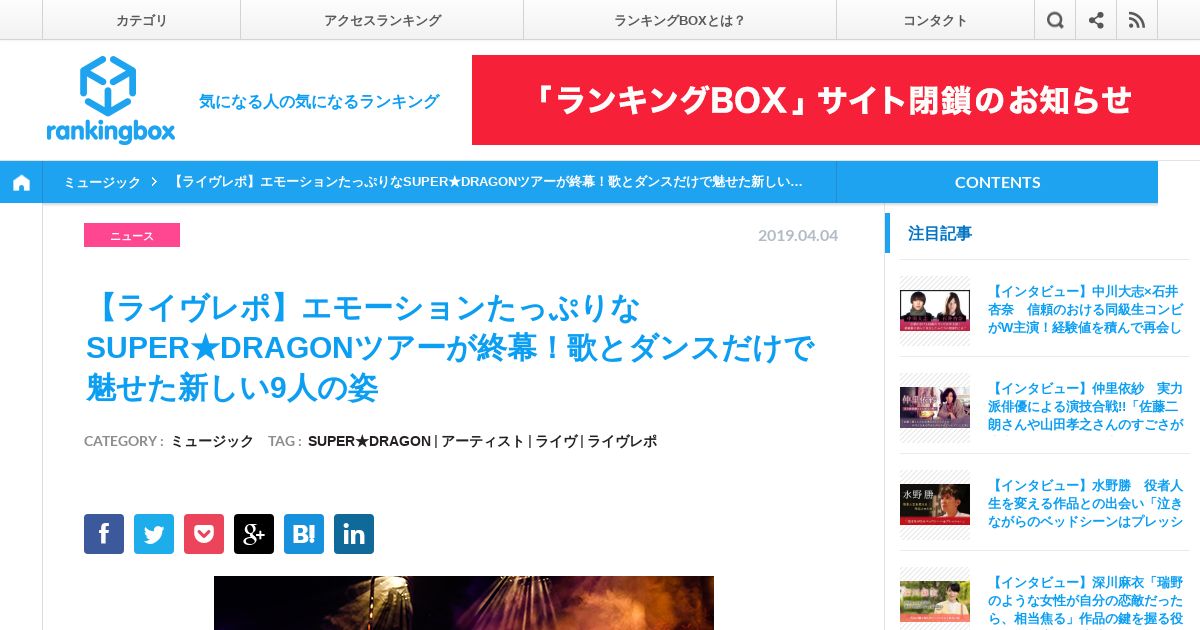Click the 水野勝 article thumbnail

pos(935,504)
